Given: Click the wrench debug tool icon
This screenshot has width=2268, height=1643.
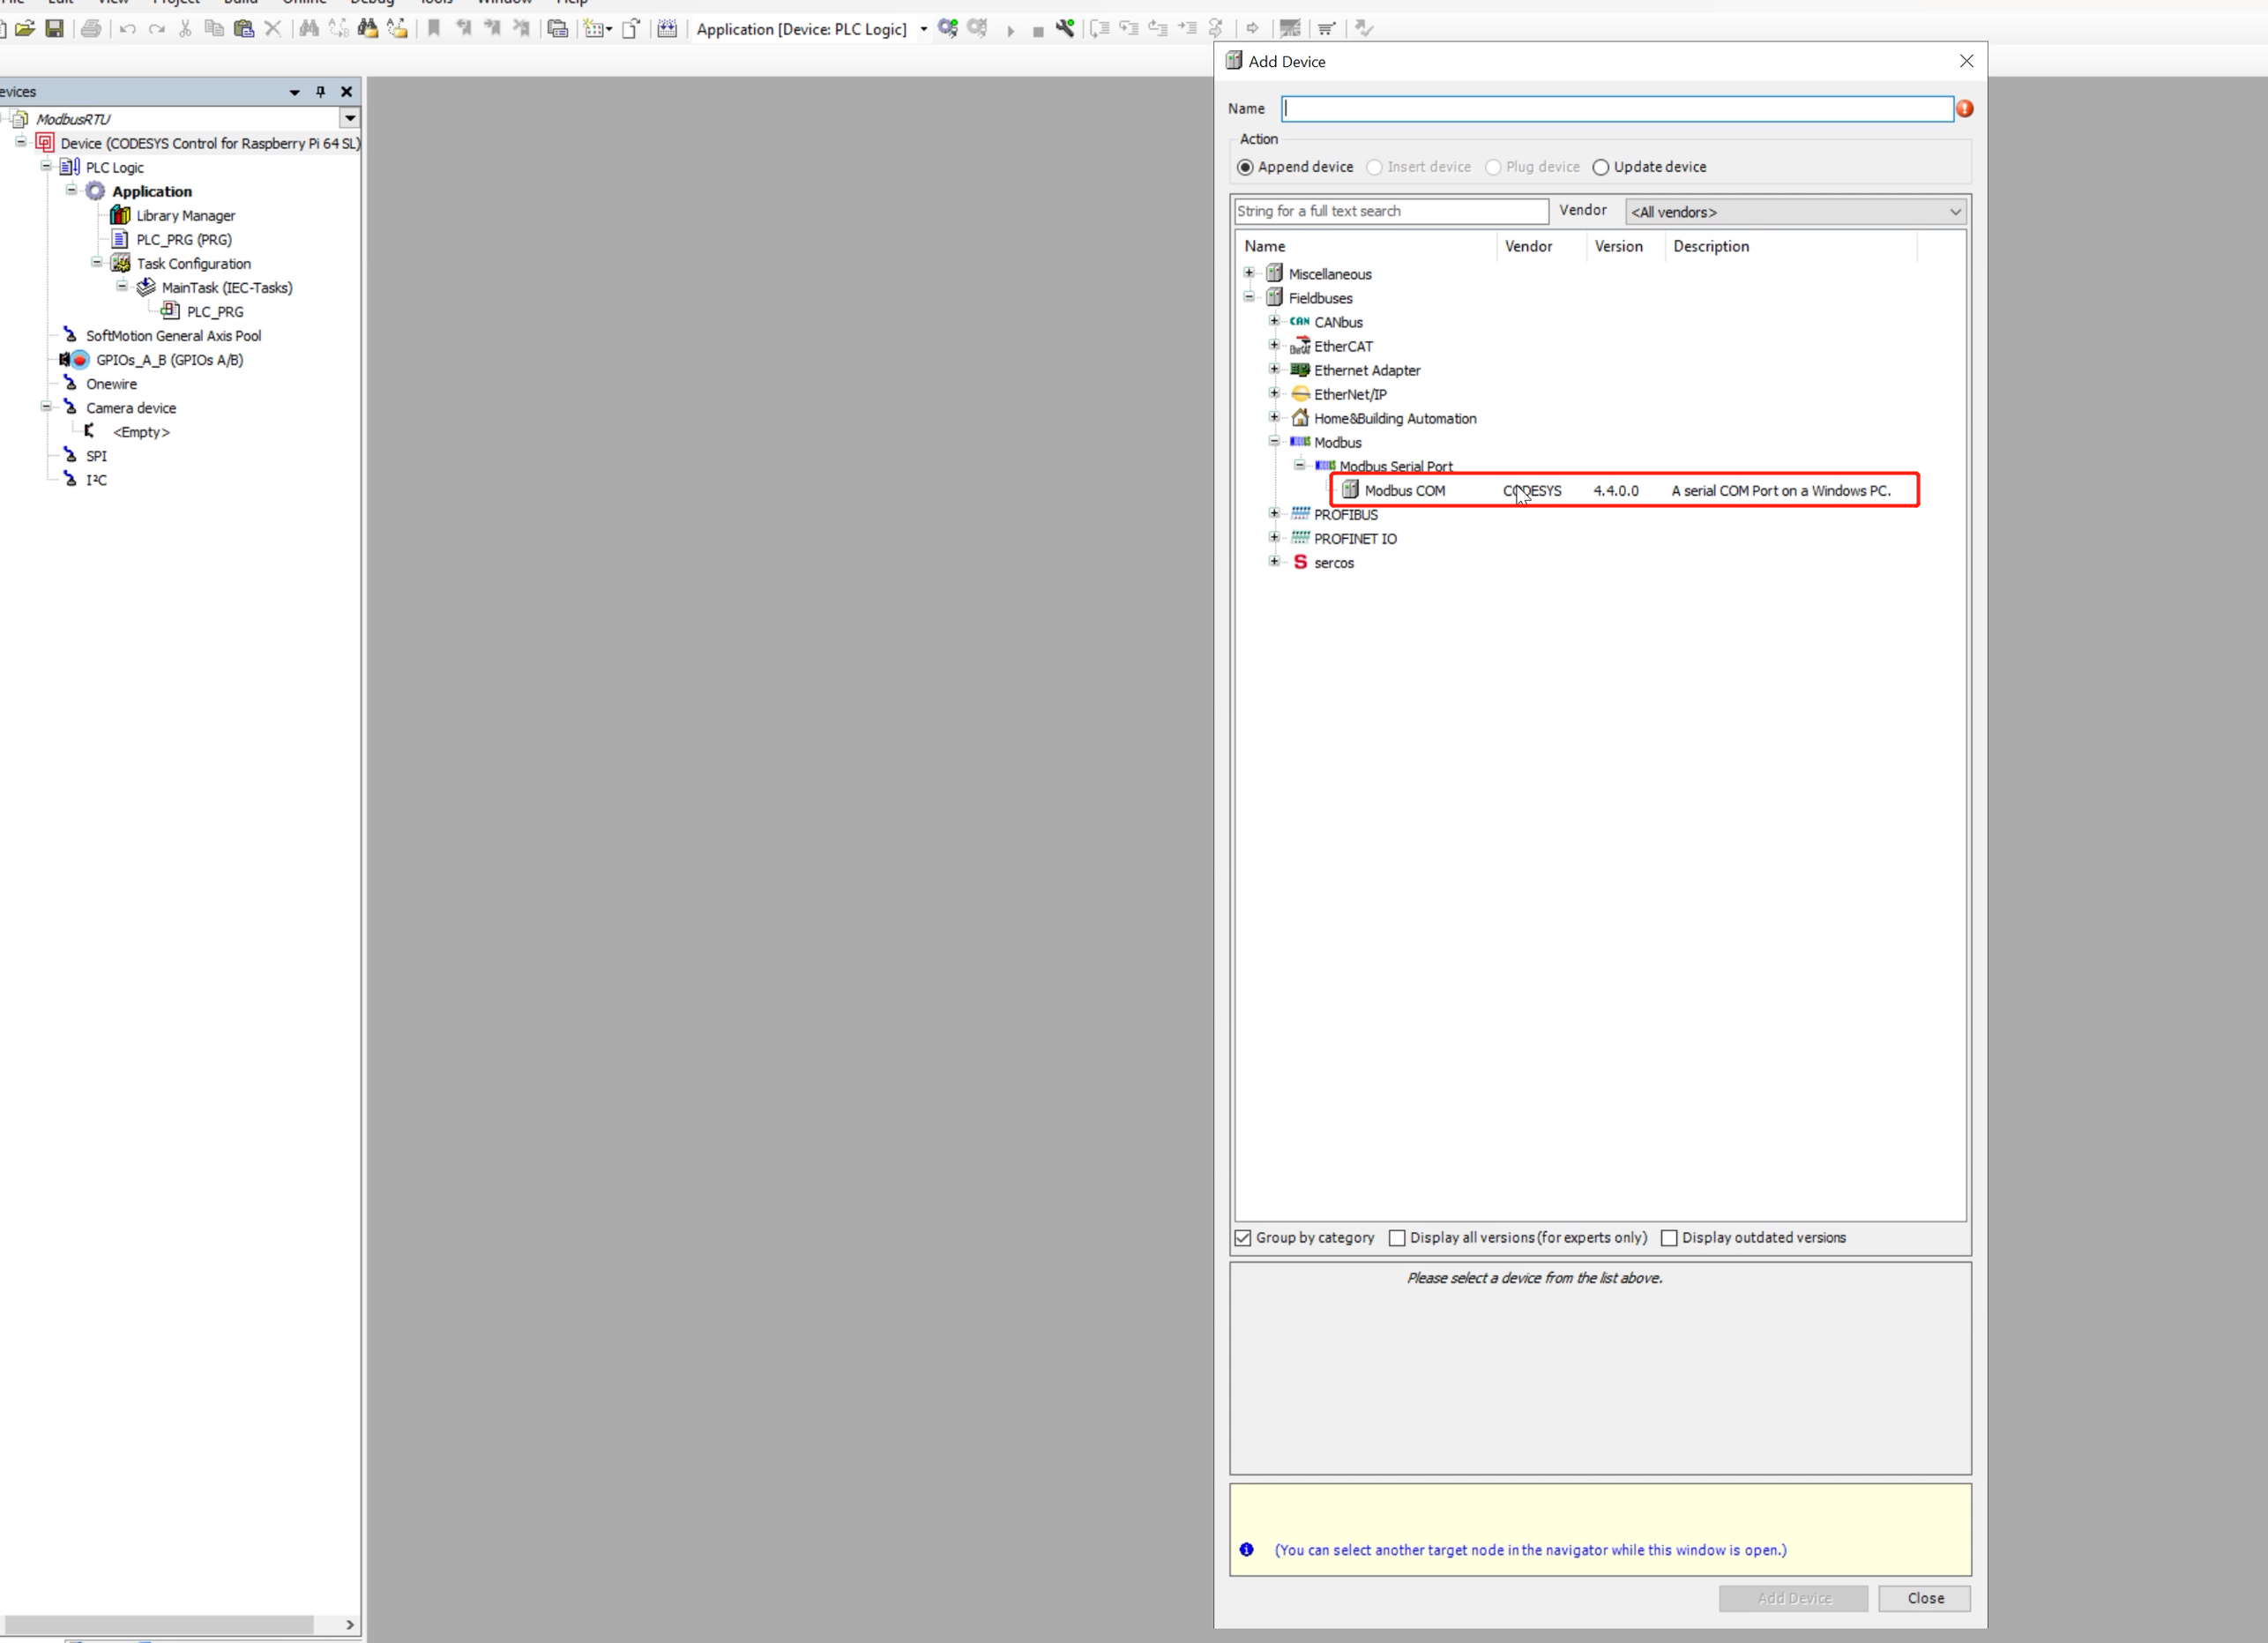Looking at the screenshot, I should pos(1066,29).
